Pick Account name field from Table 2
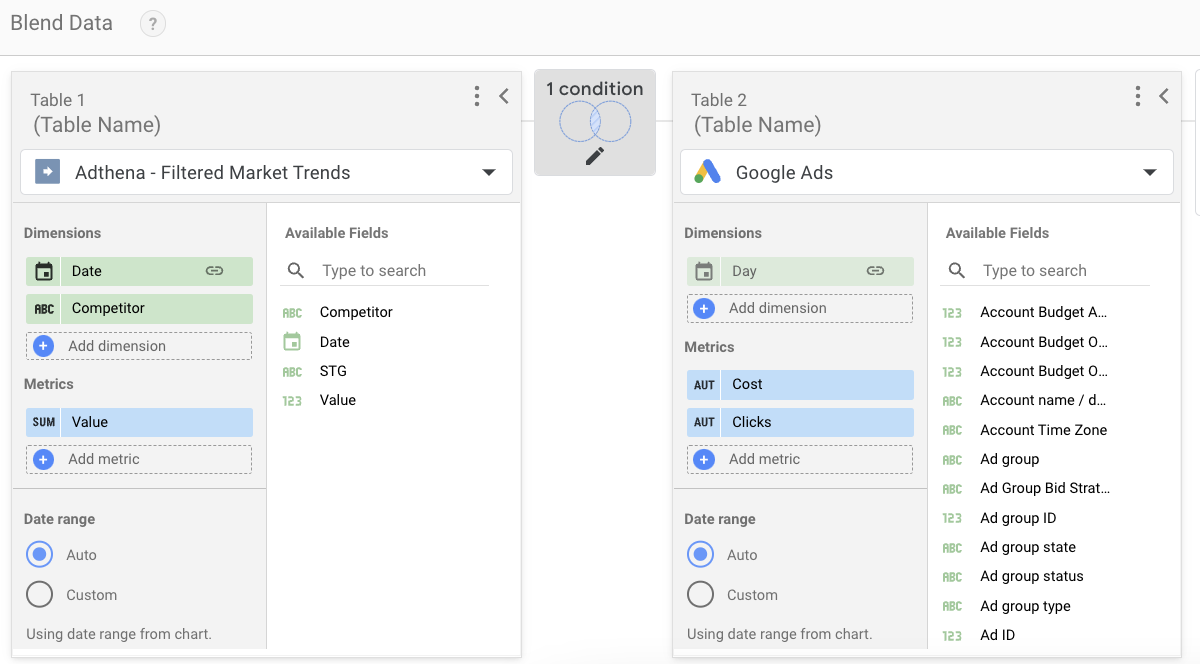The image size is (1200, 664). point(1043,400)
